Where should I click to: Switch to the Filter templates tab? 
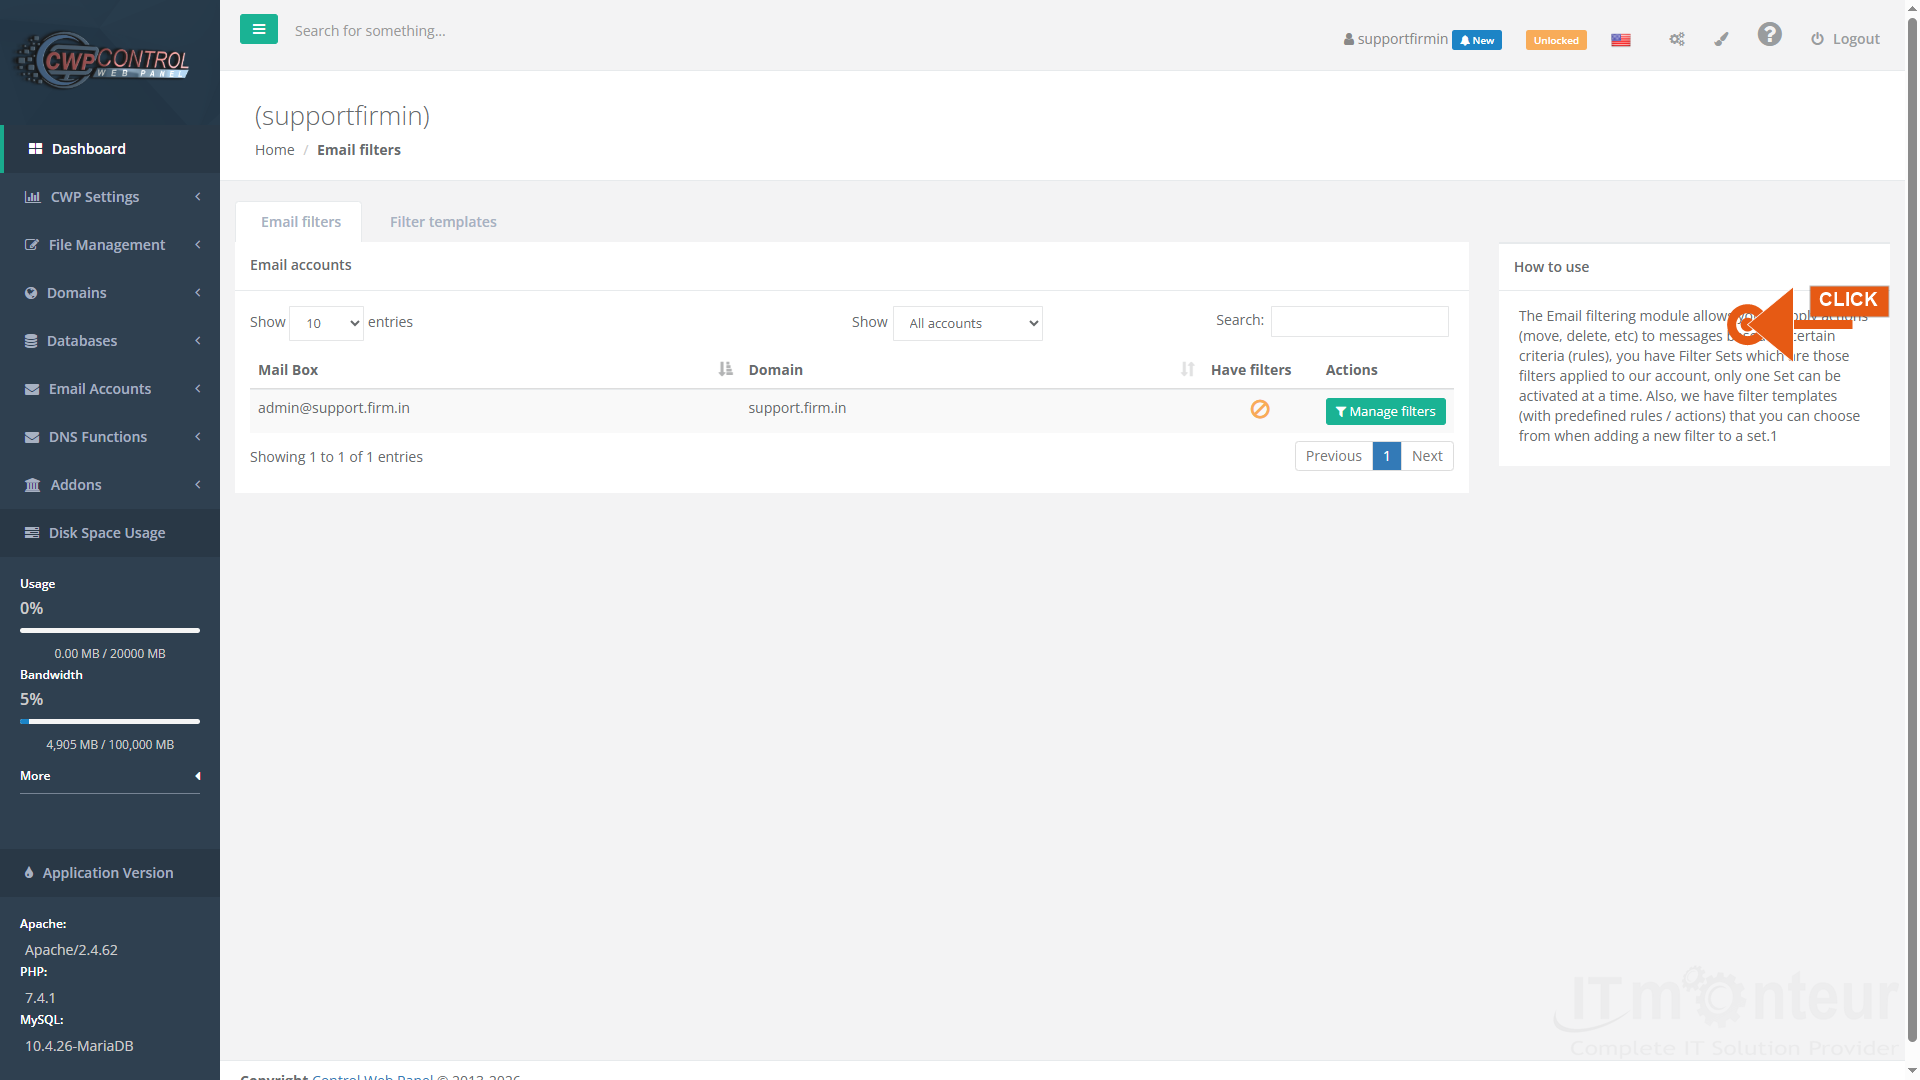(x=443, y=222)
